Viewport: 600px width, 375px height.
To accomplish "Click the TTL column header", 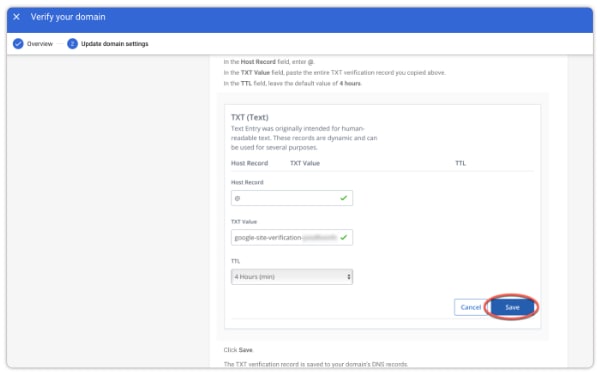I will pyautogui.click(x=460, y=163).
